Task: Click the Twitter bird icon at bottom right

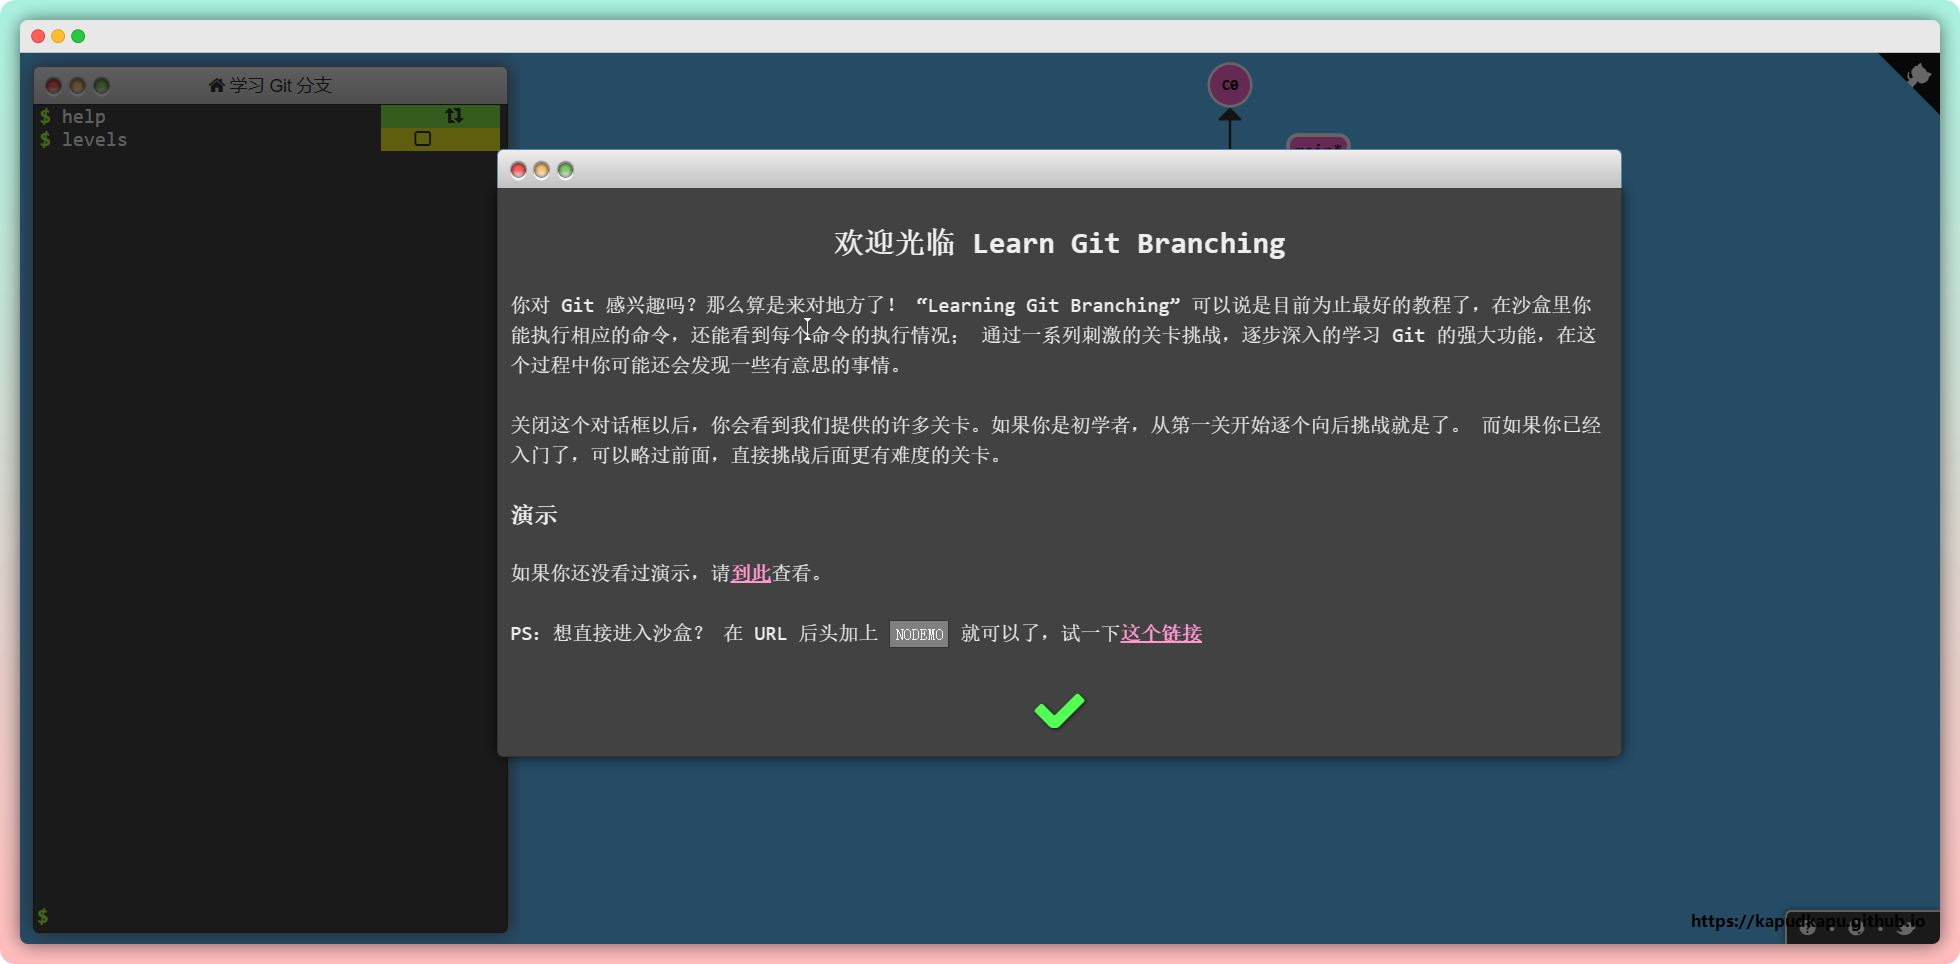Action: [1906, 927]
